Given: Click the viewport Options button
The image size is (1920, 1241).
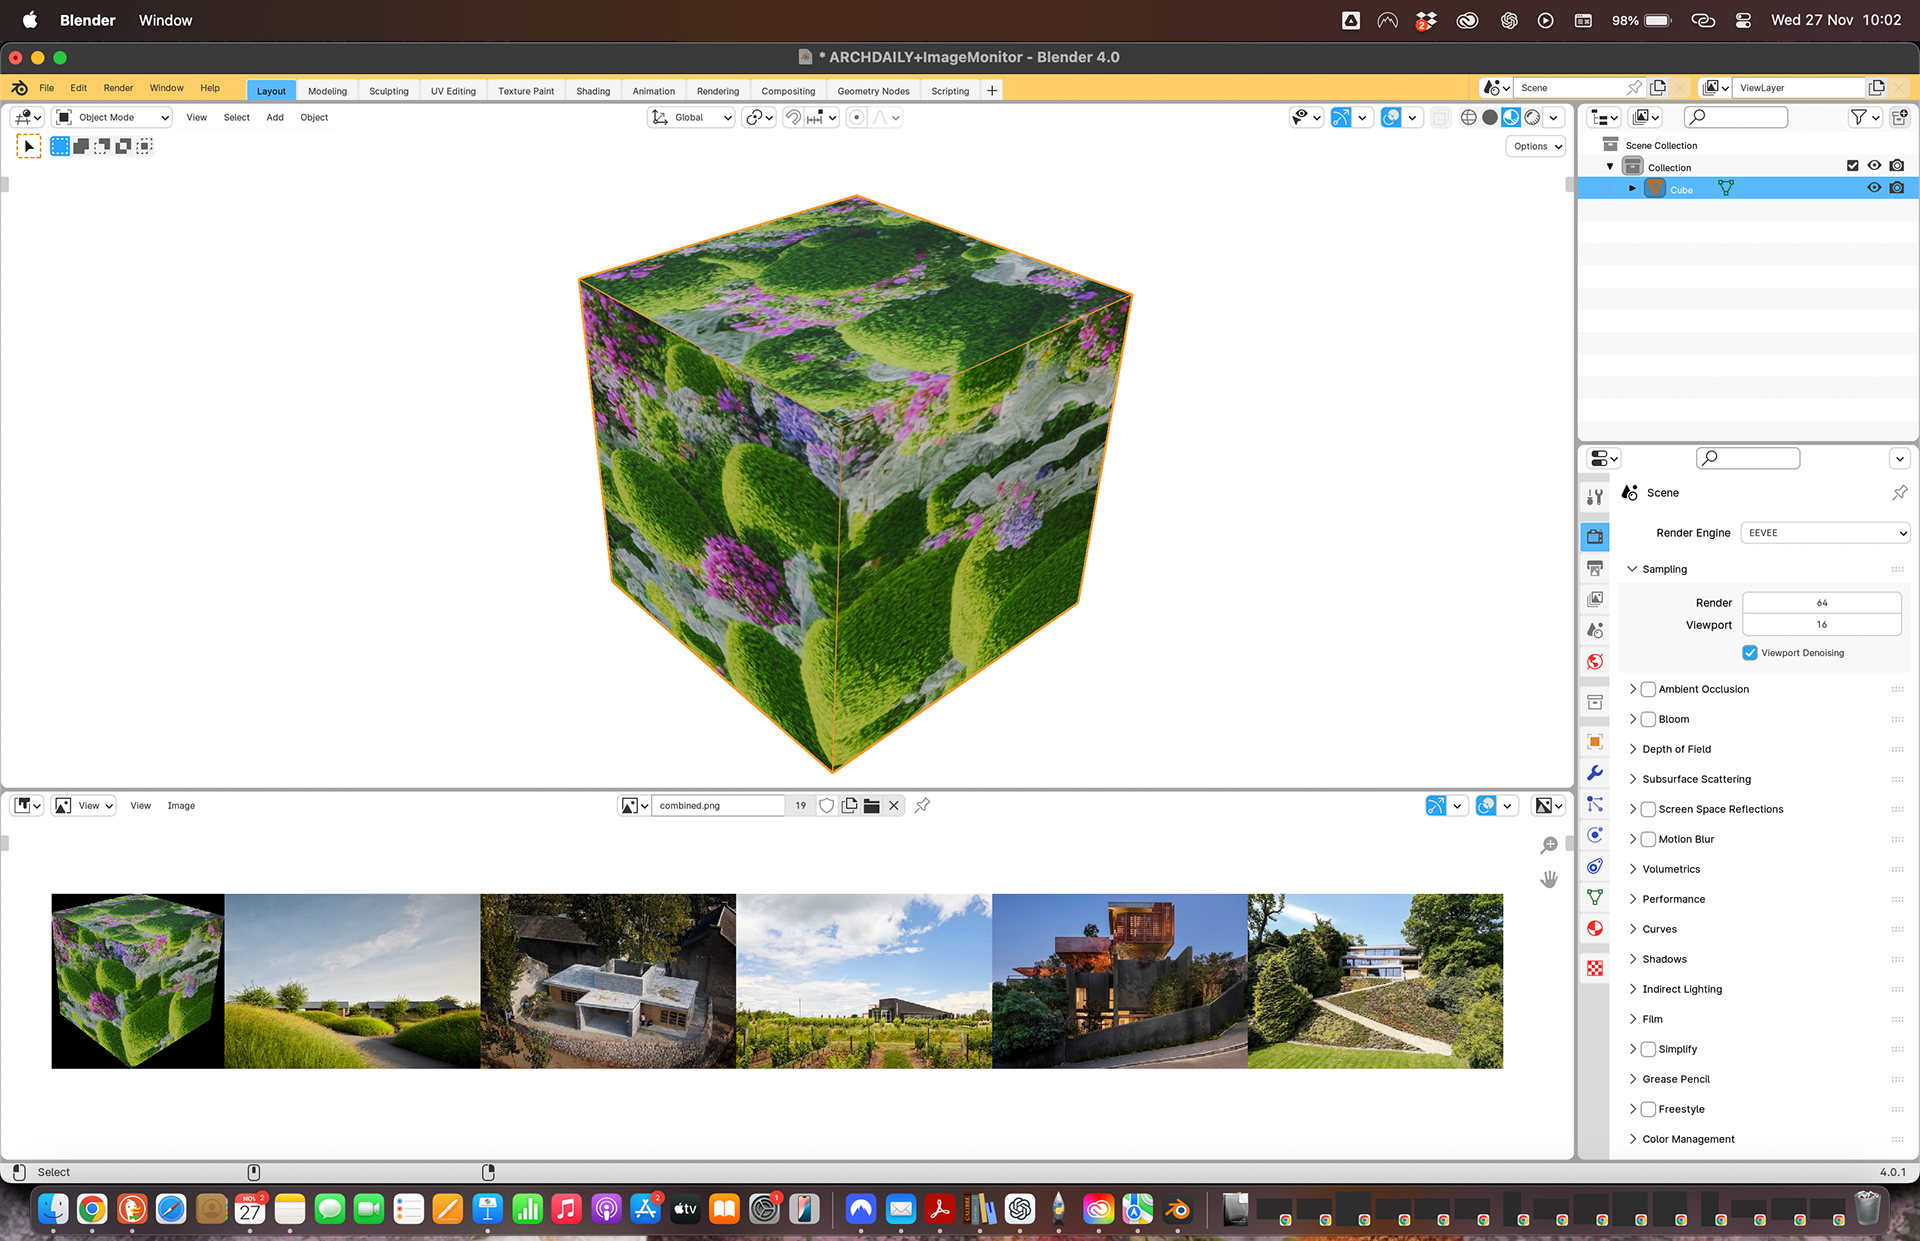Looking at the screenshot, I should click(1536, 146).
